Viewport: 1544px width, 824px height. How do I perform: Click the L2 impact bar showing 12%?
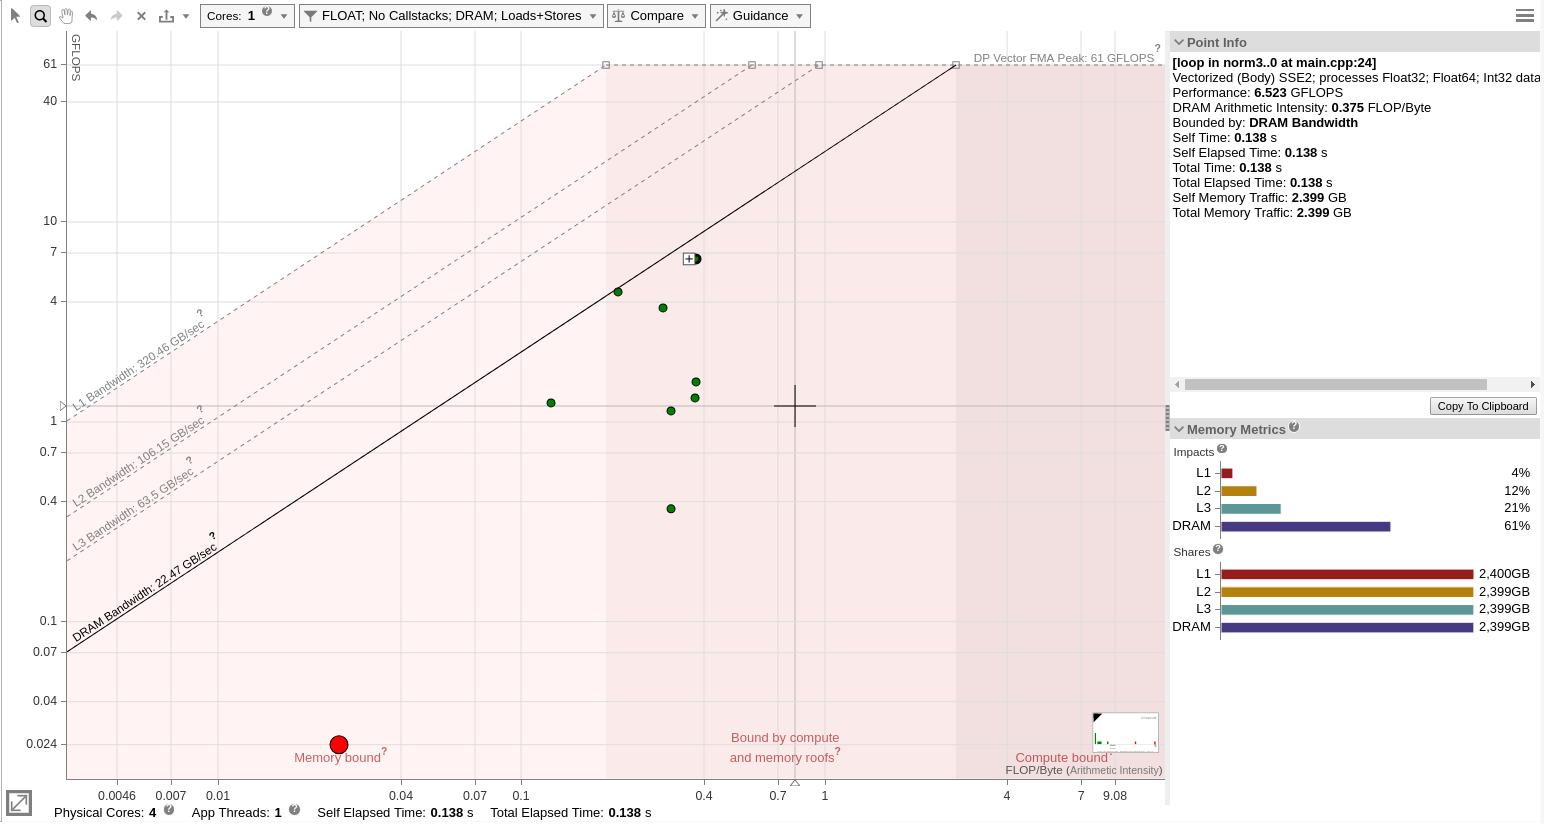1239,491
